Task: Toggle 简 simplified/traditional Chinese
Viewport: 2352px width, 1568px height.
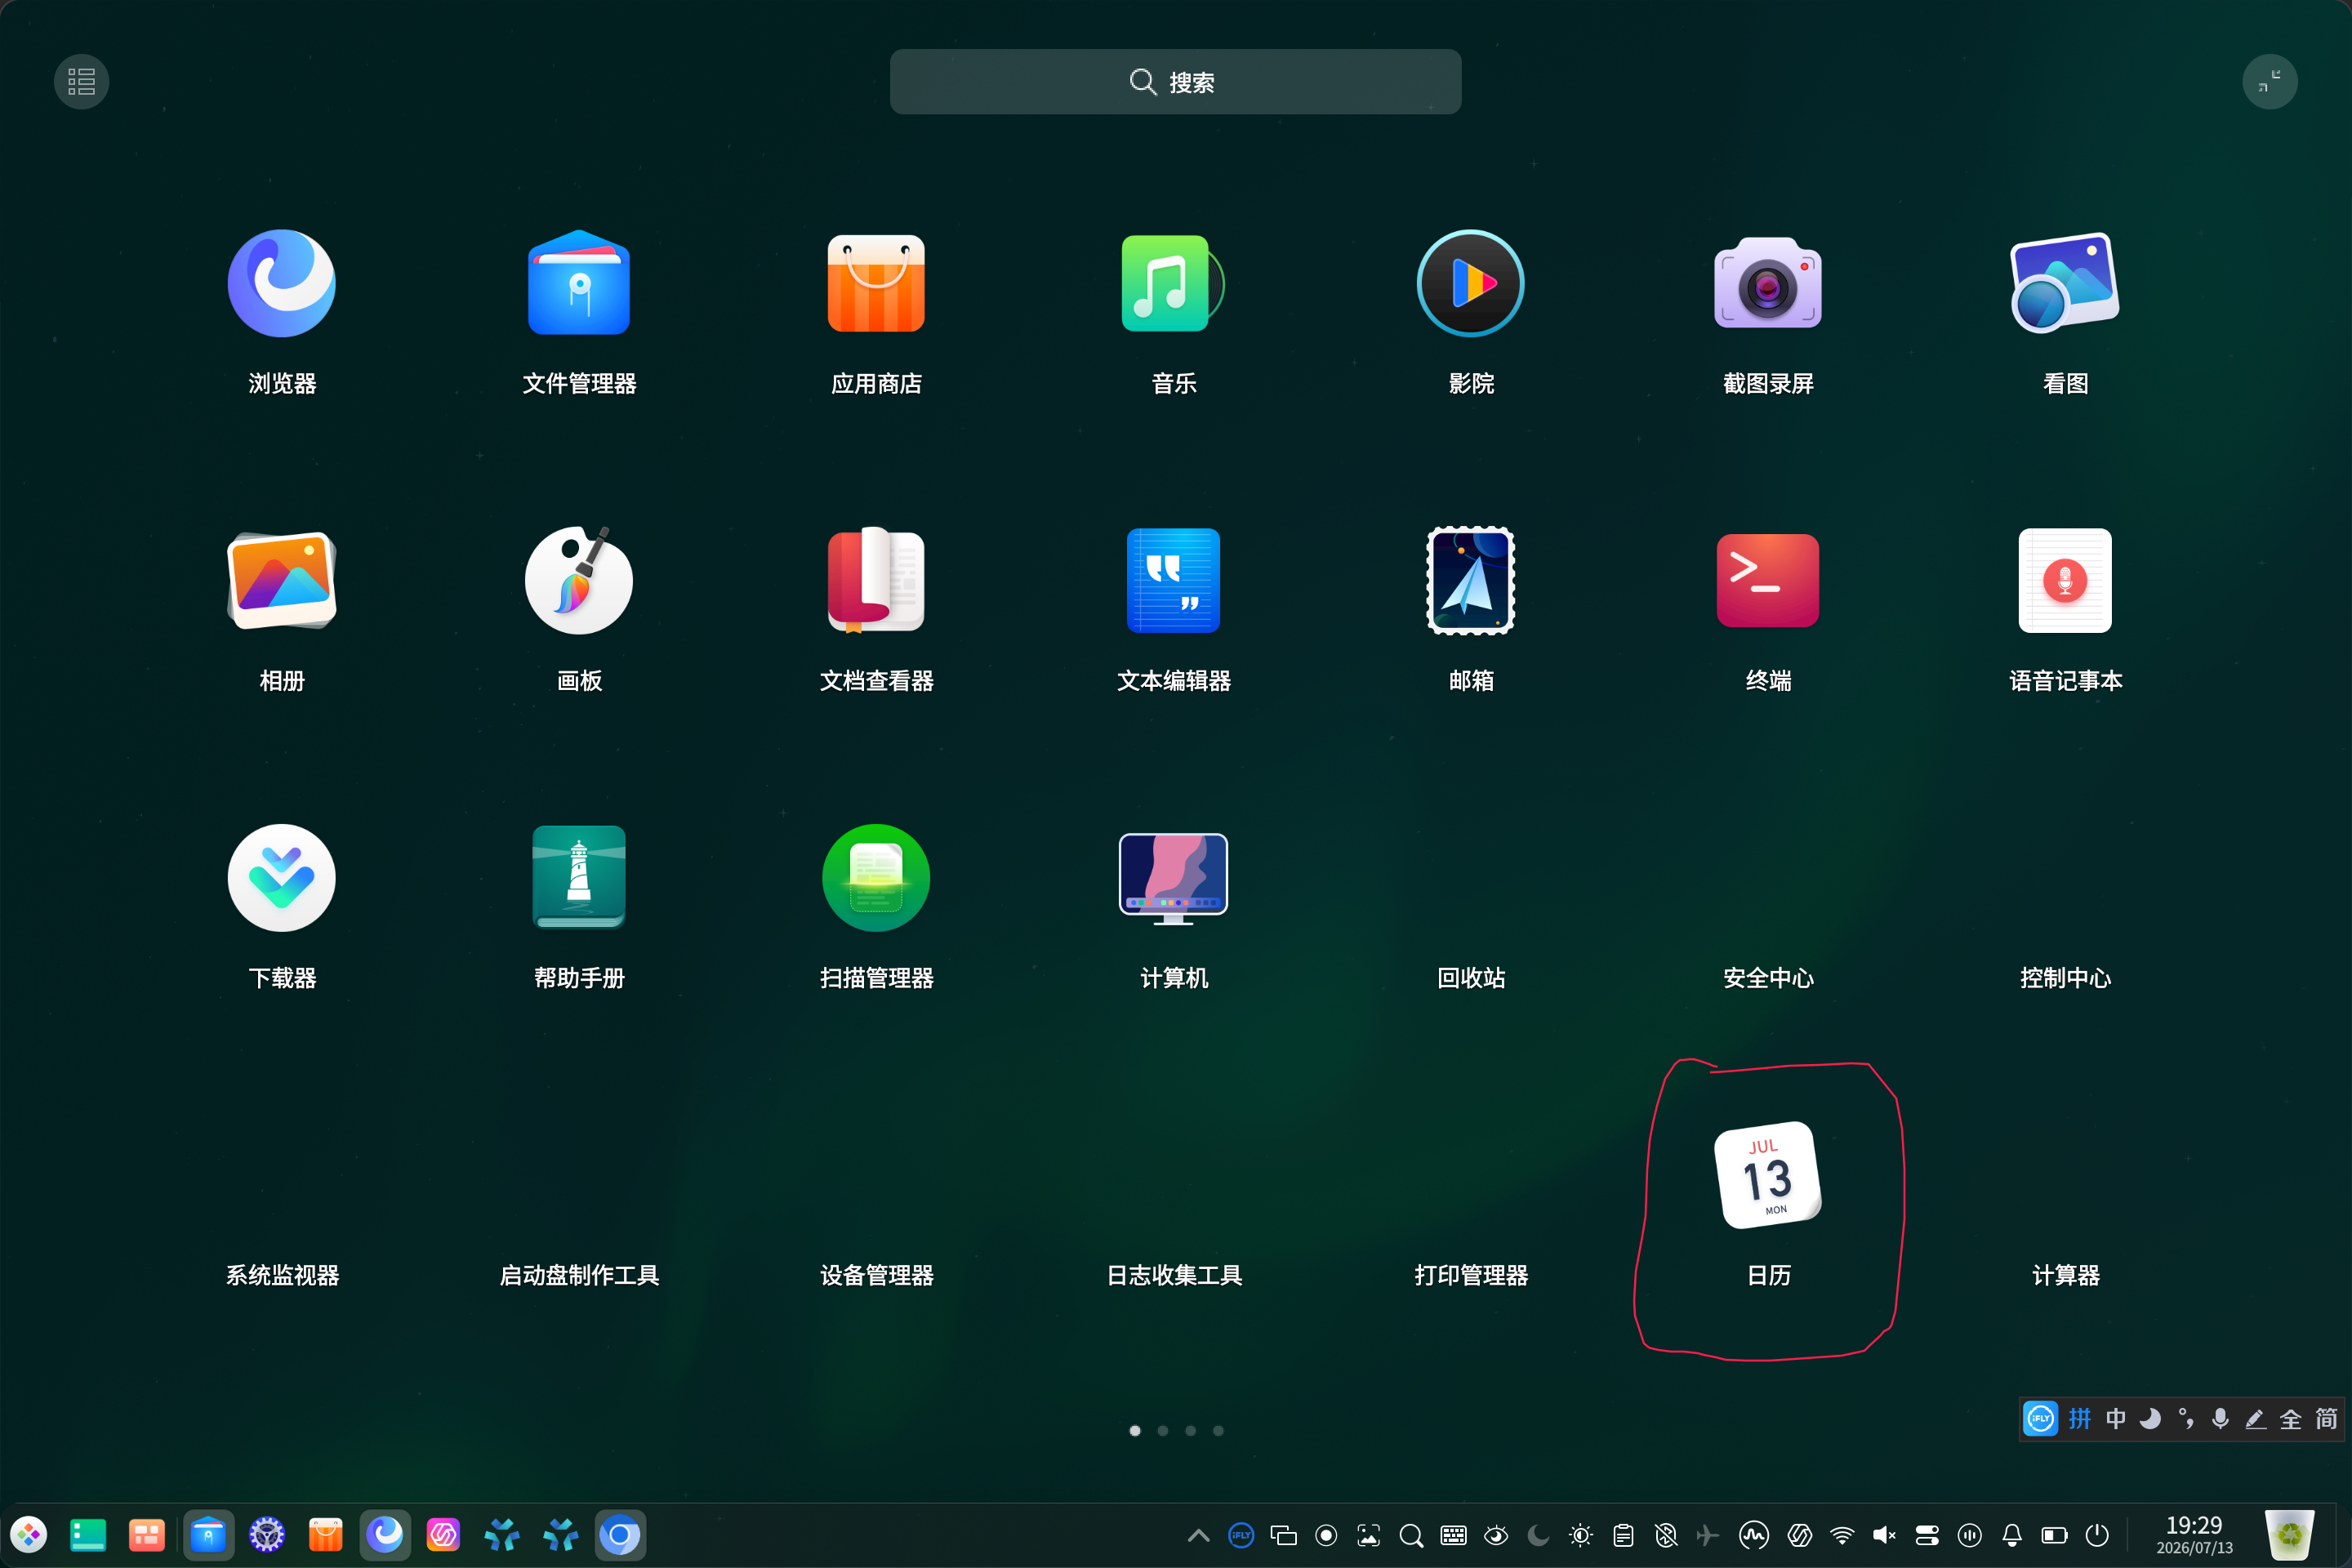Action: tap(2326, 1419)
